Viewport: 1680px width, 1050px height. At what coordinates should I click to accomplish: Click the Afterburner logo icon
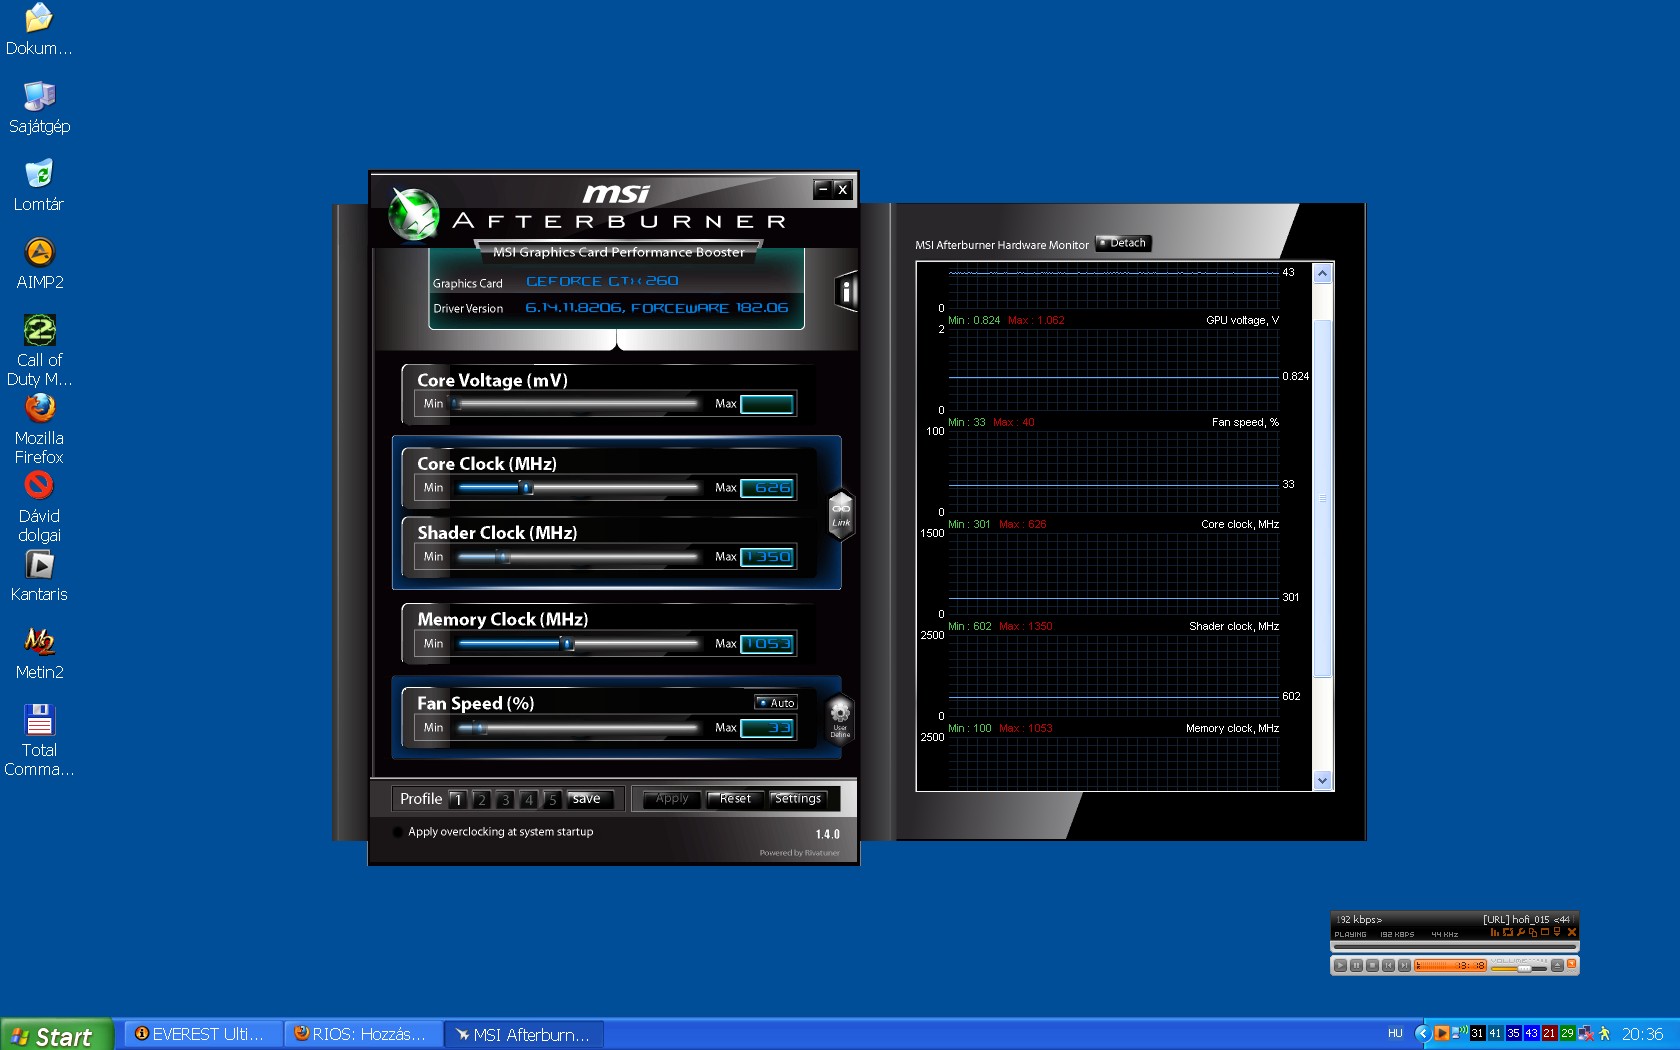pyautogui.click(x=413, y=214)
